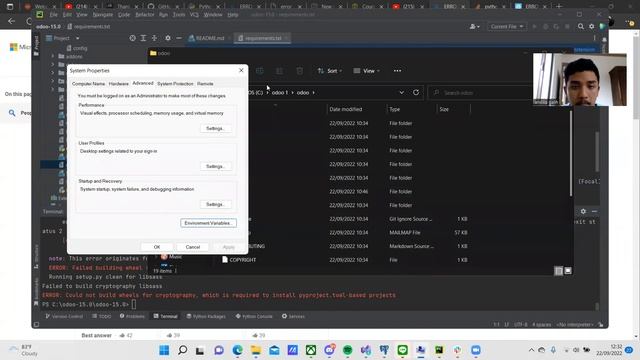Open PyCharm's VCS menu
Screen dimensions: 640x360
pos(194,15)
